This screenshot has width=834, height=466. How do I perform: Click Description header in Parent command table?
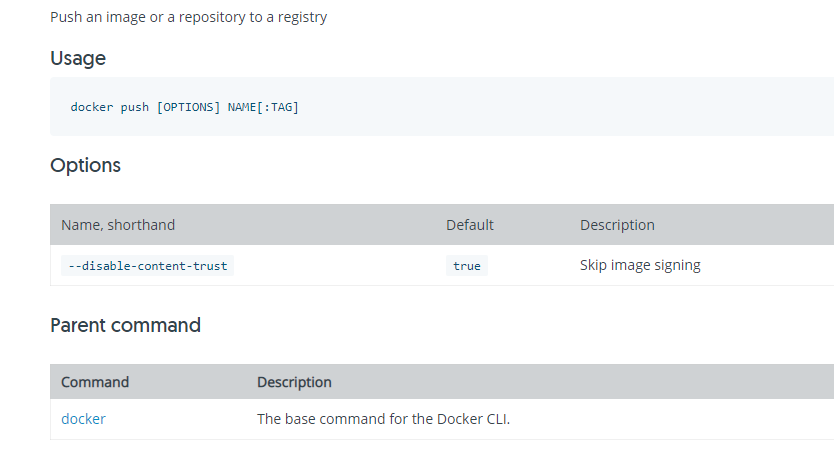pos(294,382)
